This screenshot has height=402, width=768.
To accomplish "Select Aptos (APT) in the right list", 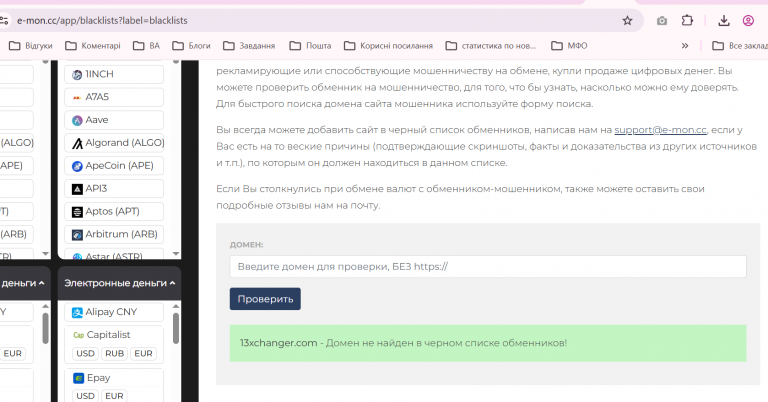I will point(114,212).
